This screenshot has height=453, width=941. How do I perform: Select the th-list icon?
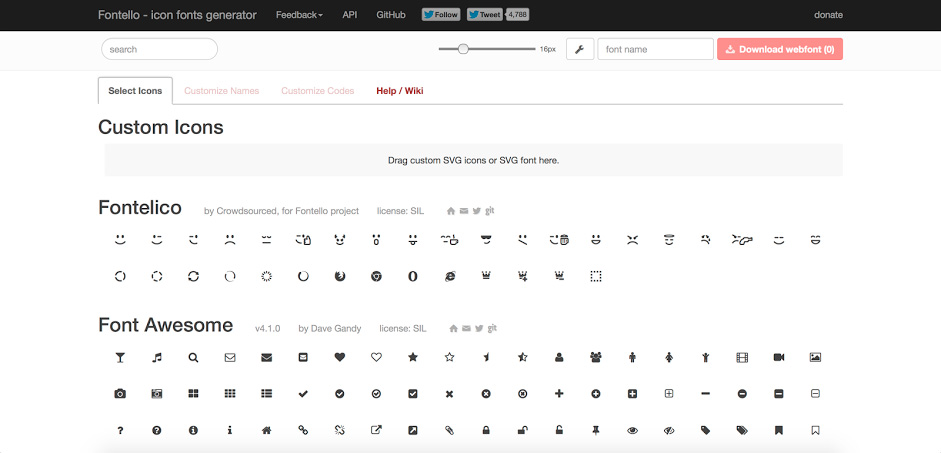[266, 394]
